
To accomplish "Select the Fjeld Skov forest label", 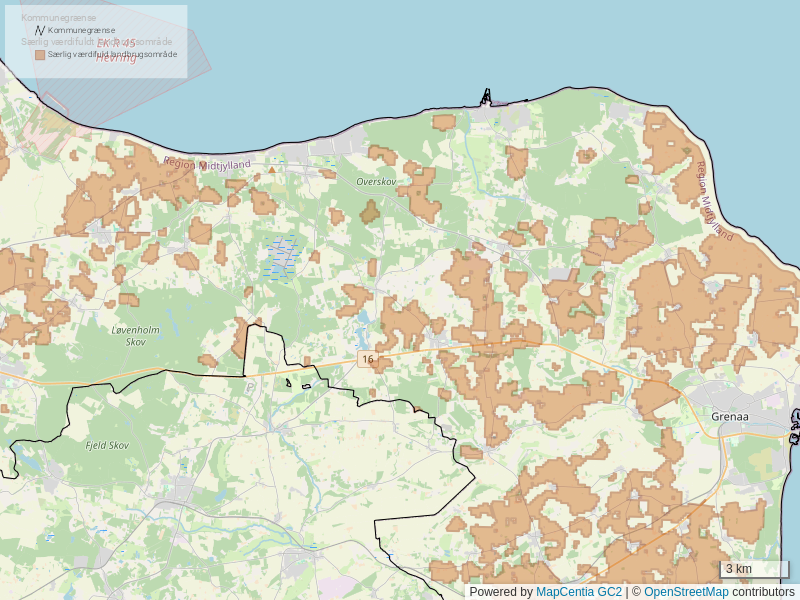I will (x=108, y=445).
